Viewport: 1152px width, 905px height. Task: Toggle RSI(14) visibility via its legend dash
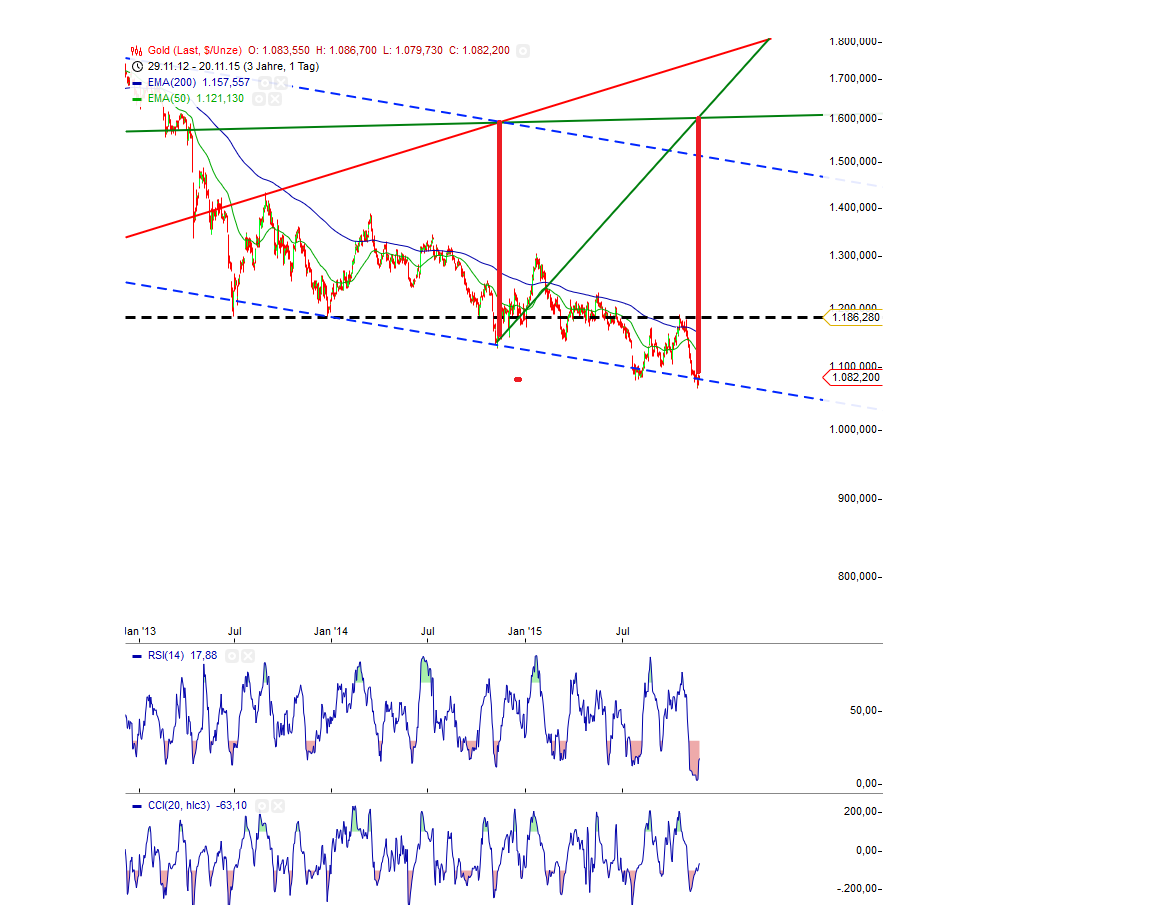click(x=136, y=655)
